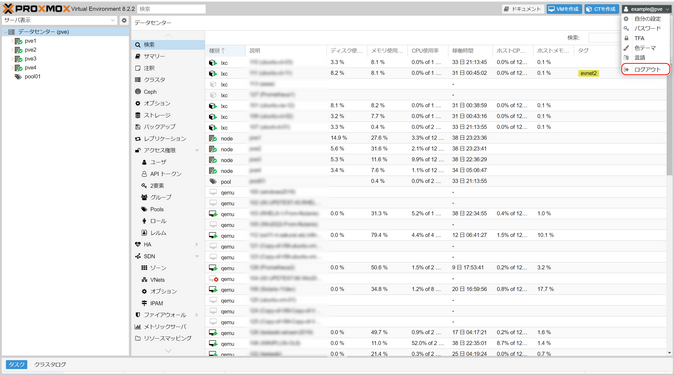Select 色テーマ in the user menu
This screenshot has height=375, width=674.
pos(646,48)
